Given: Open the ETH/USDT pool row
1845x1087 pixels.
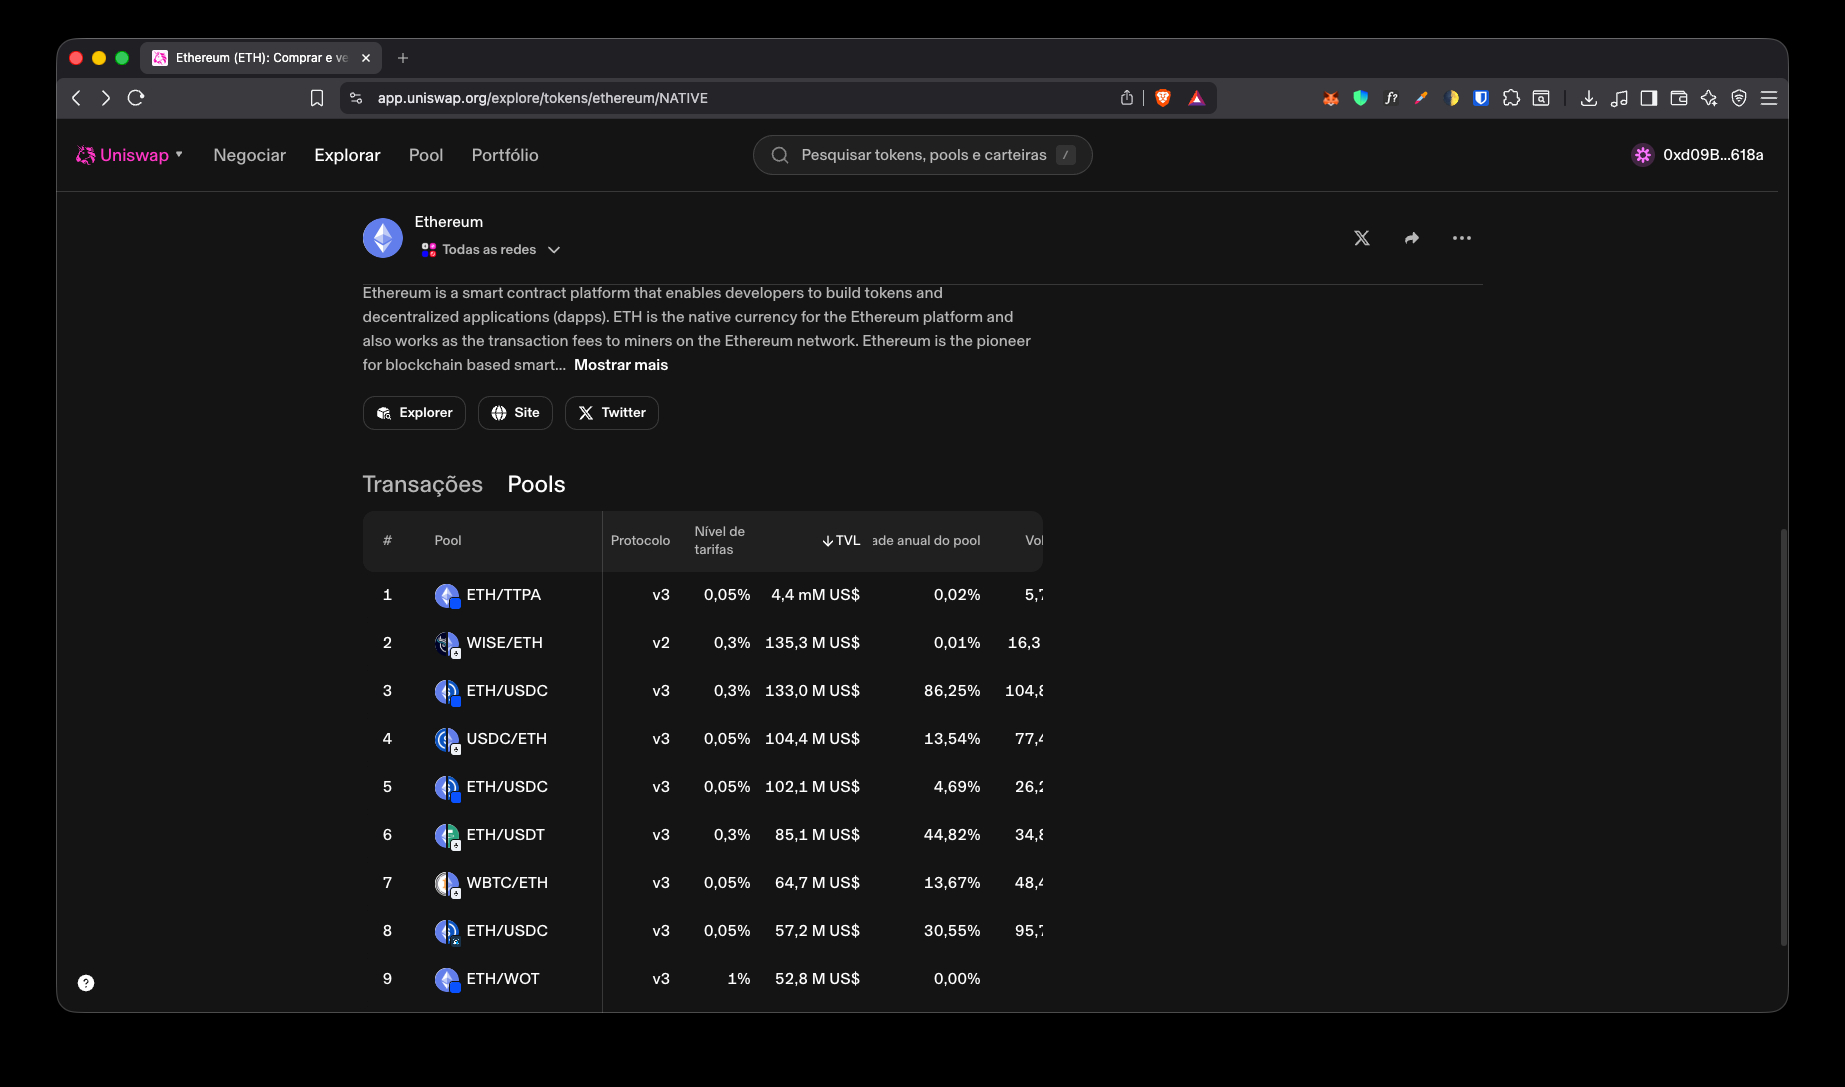Looking at the screenshot, I should tap(703, 835).
